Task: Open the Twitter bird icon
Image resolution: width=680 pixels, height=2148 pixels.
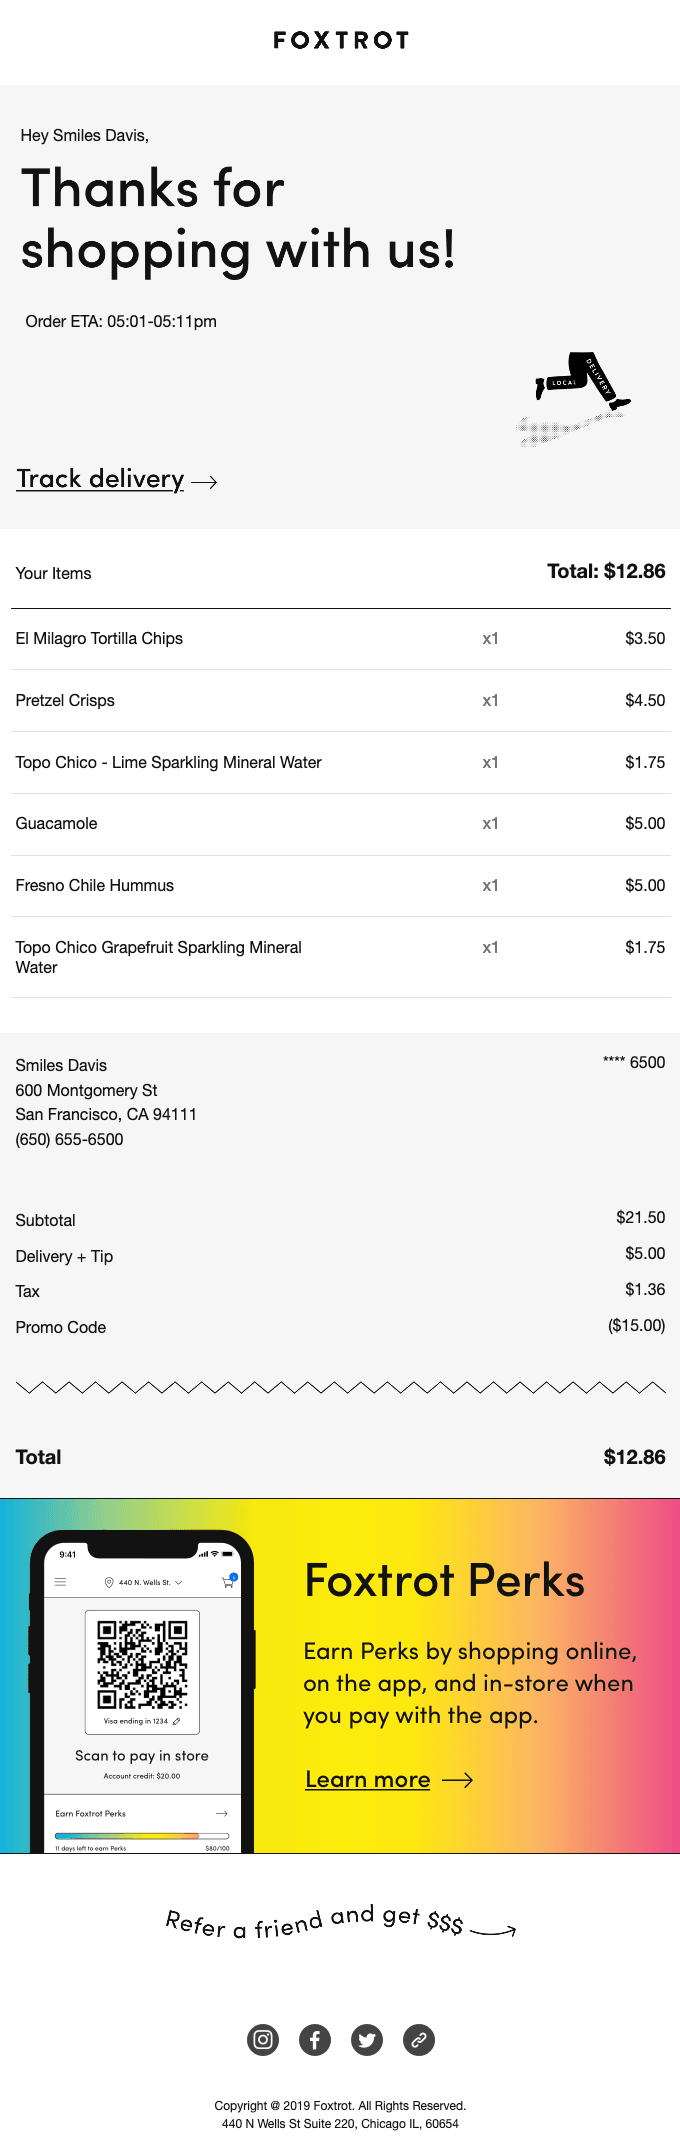Action: 367,2039
